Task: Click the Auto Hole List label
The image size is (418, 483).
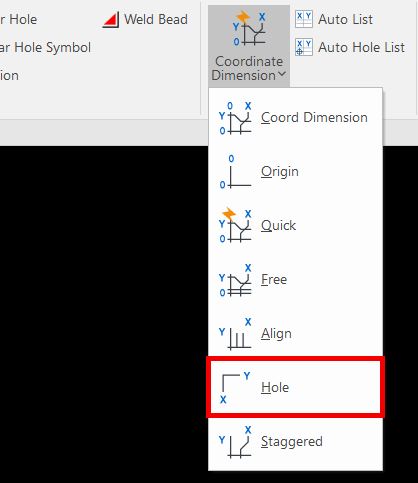Action: (361, 47)
